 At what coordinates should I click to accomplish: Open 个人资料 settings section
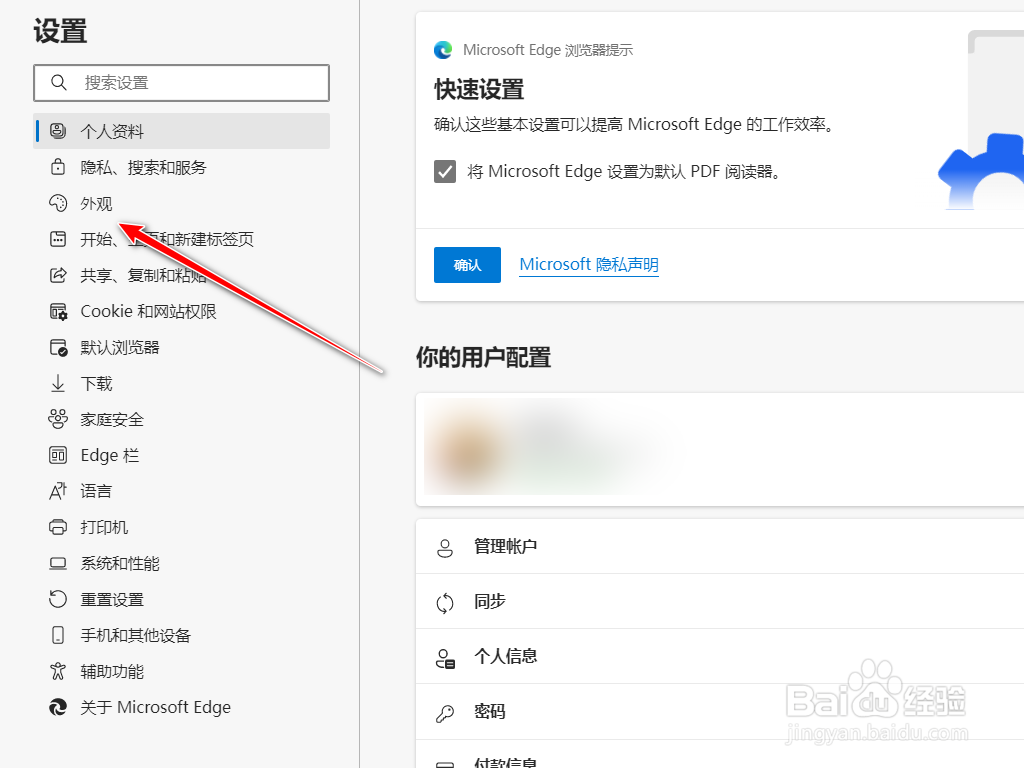[x=182, y=131]
